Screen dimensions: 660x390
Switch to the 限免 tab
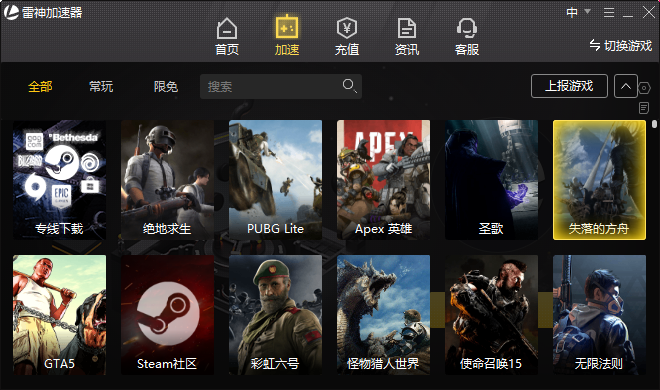tap(165, 87)
